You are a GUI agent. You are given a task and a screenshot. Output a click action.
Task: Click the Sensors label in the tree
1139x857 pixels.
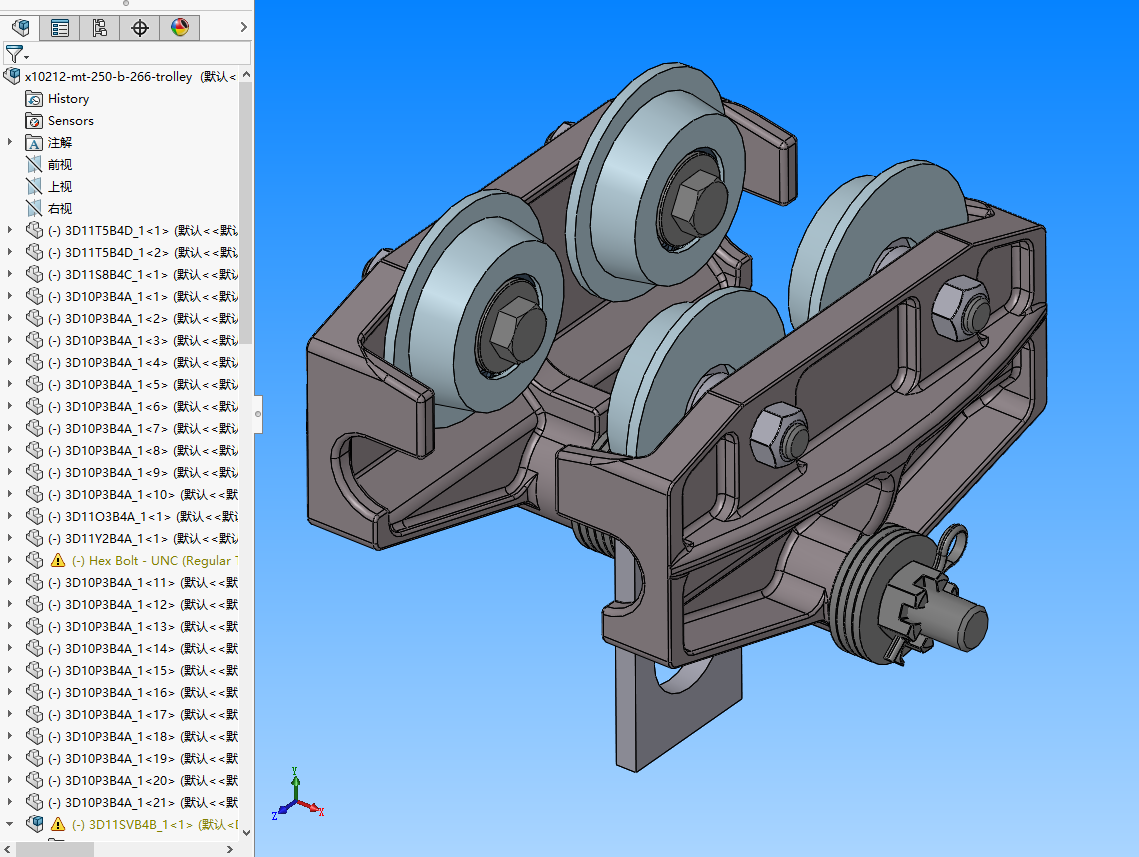70,121
